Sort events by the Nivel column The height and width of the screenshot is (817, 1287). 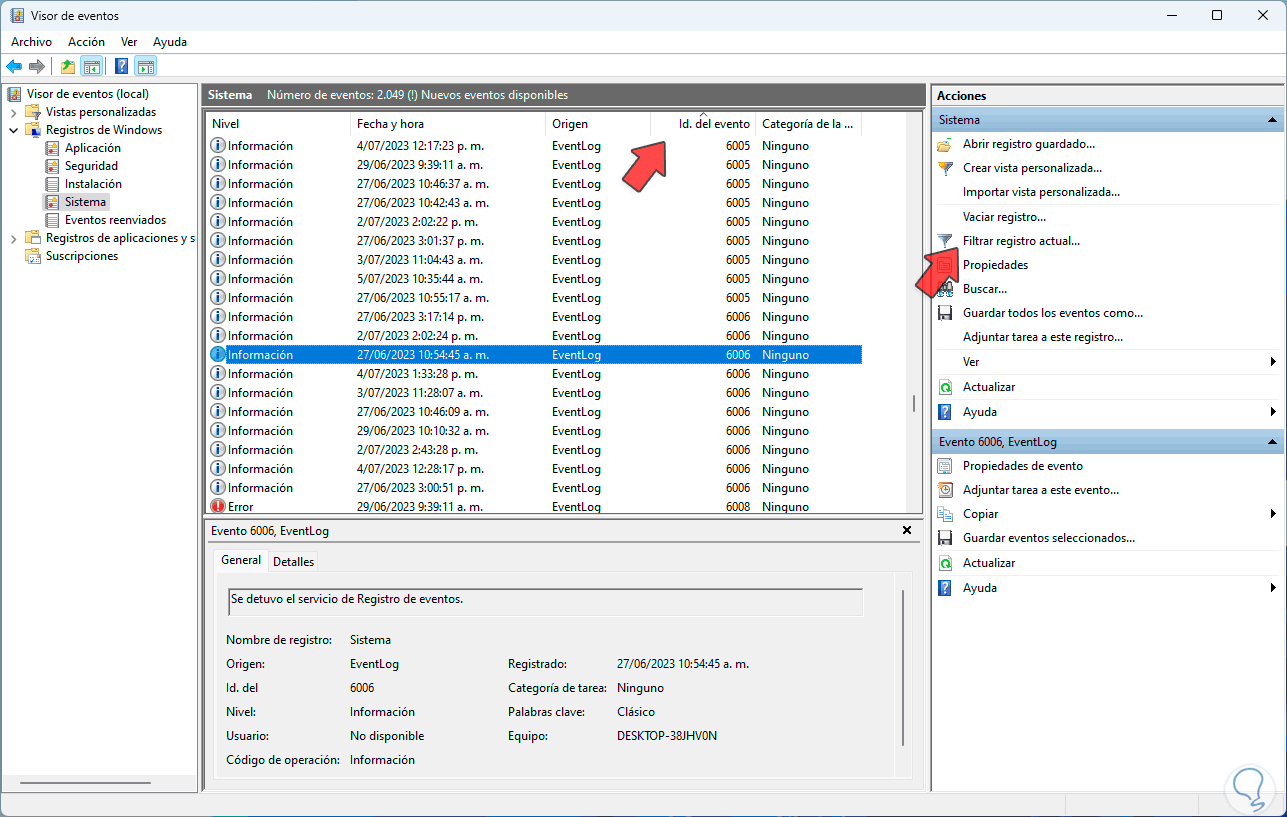click(278, 124)
